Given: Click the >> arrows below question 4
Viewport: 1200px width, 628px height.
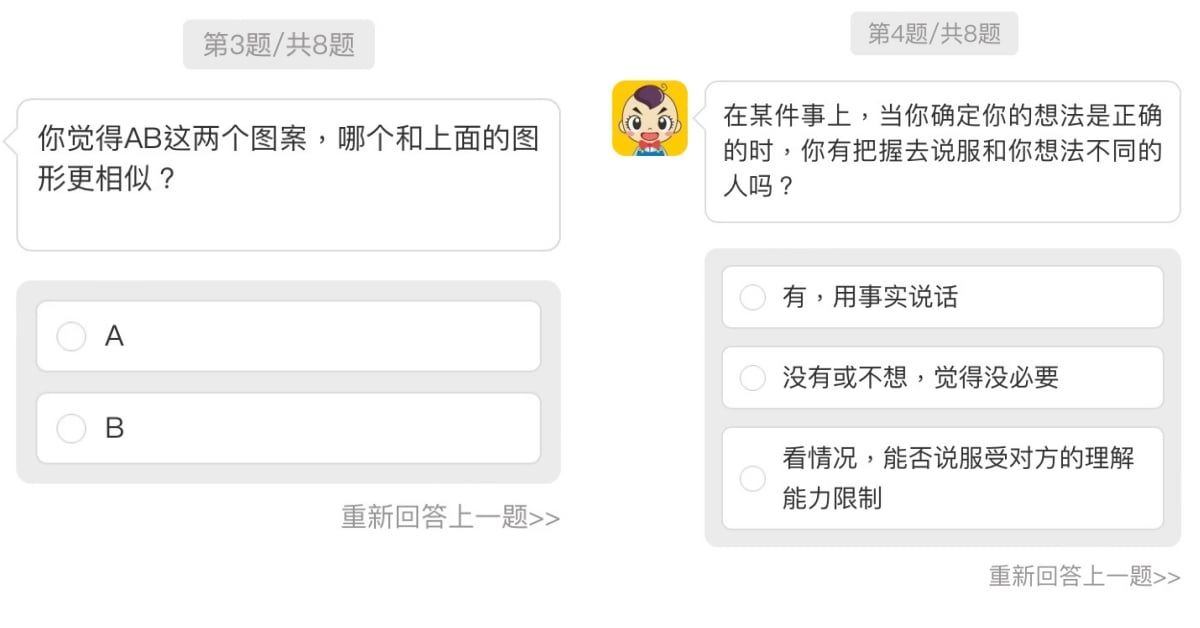Looking at the screenshot, I should [1167, 577].
